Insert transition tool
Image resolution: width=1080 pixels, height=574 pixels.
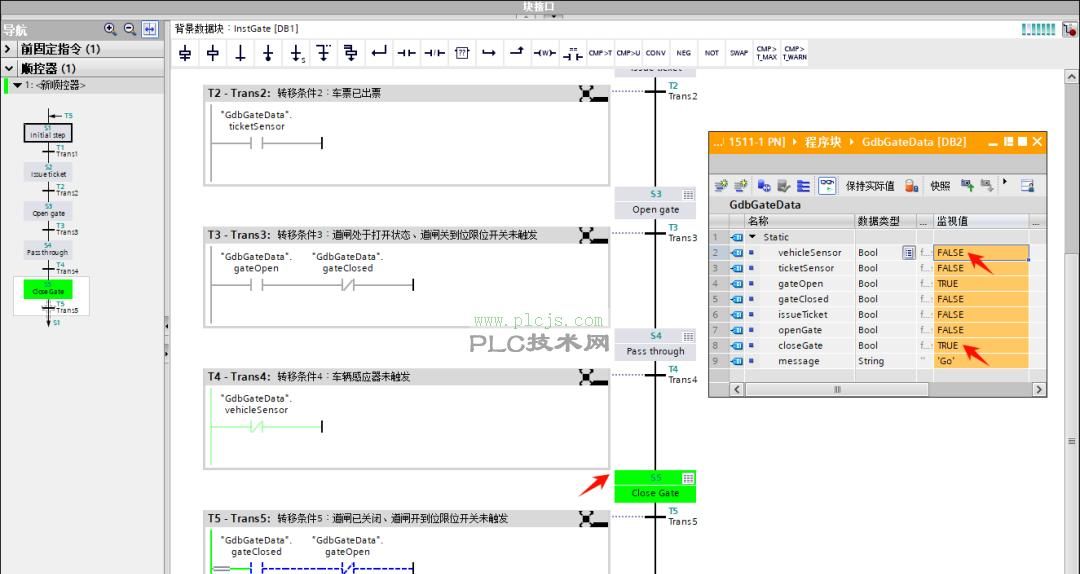pos(240,52)
